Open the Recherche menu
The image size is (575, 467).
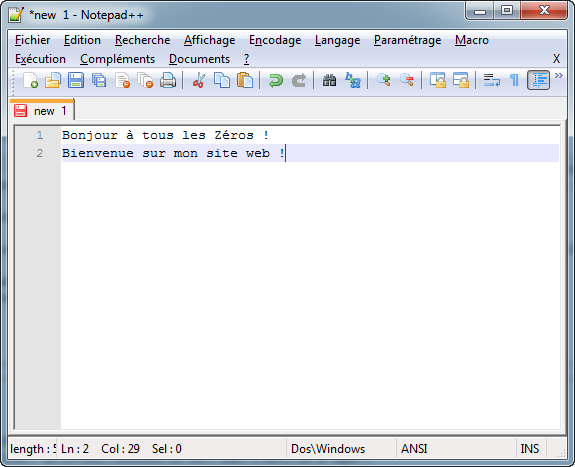[142, 40]
